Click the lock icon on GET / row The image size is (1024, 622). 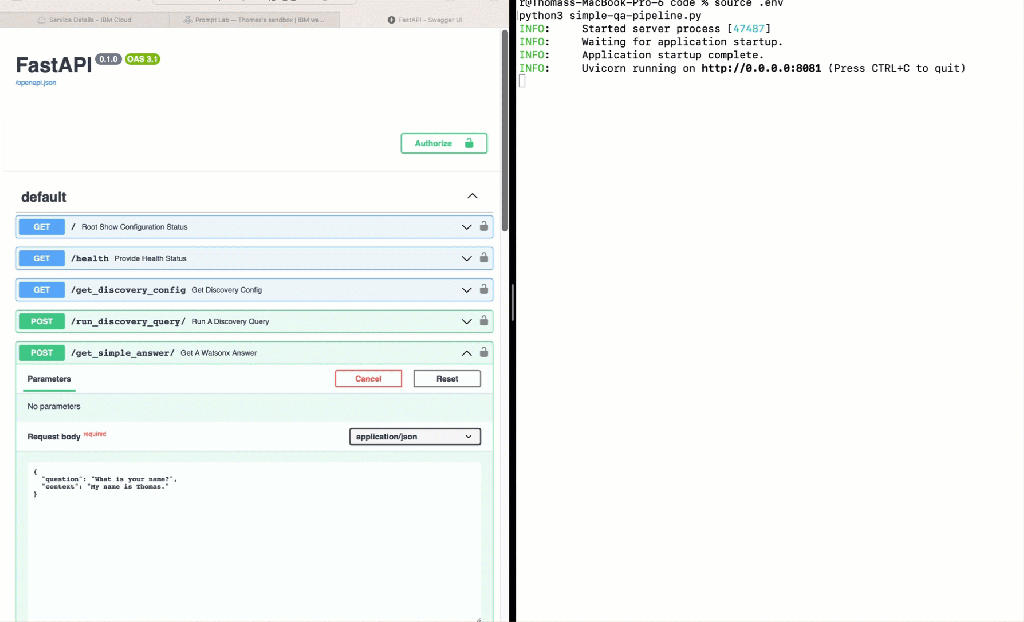click(484, 227)
